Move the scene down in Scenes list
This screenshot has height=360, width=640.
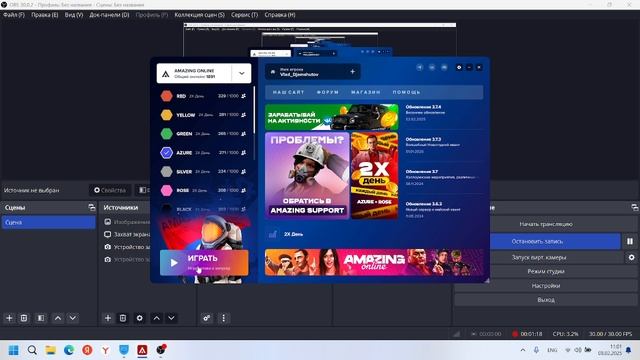tap(73, 318)
